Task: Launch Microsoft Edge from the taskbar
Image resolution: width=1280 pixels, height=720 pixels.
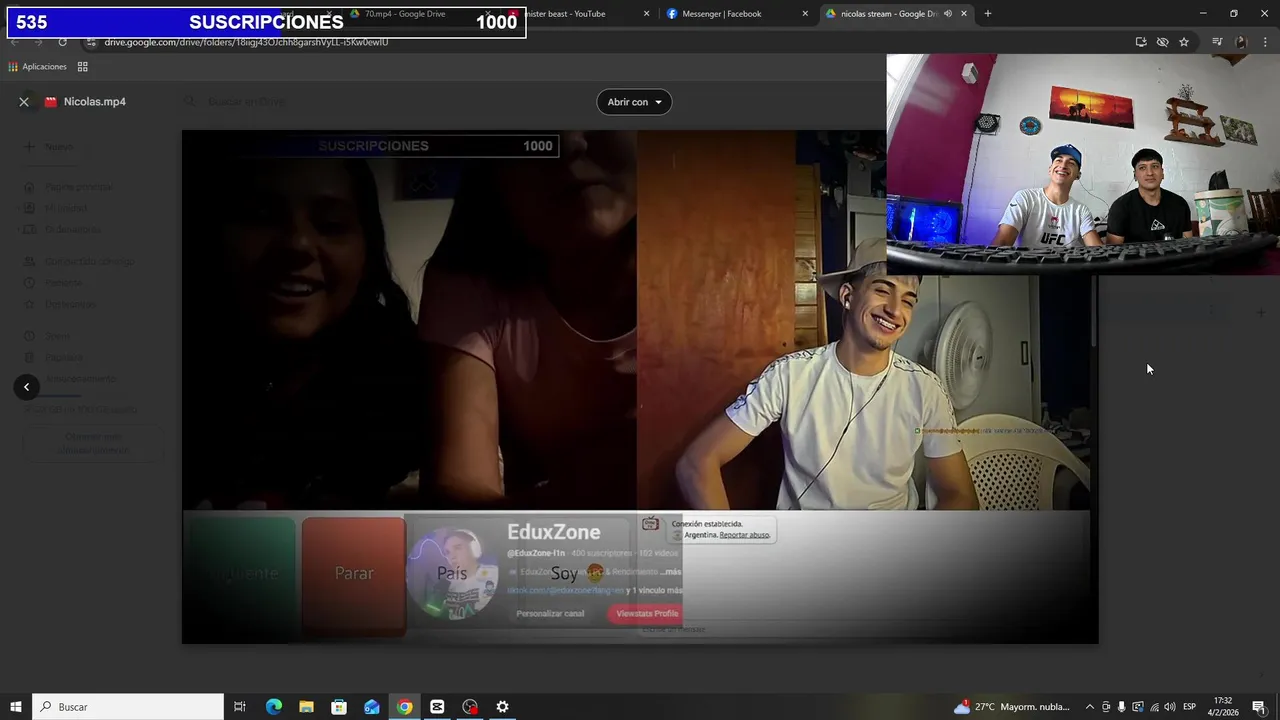Action: [x=274, y=707]
